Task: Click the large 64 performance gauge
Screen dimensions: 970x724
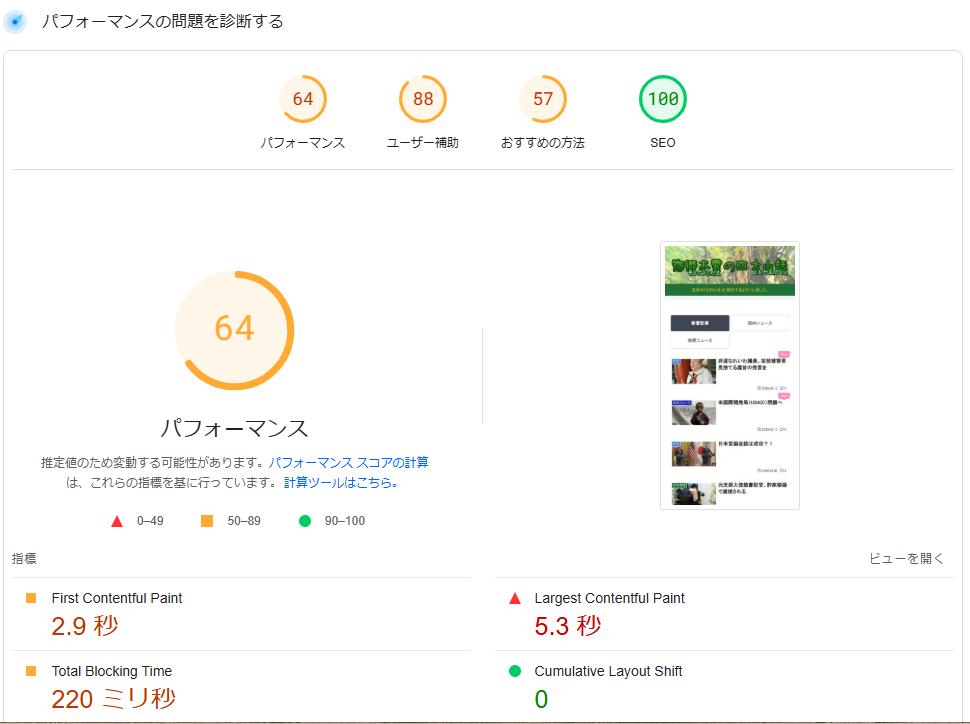Action: pos(234,329)
